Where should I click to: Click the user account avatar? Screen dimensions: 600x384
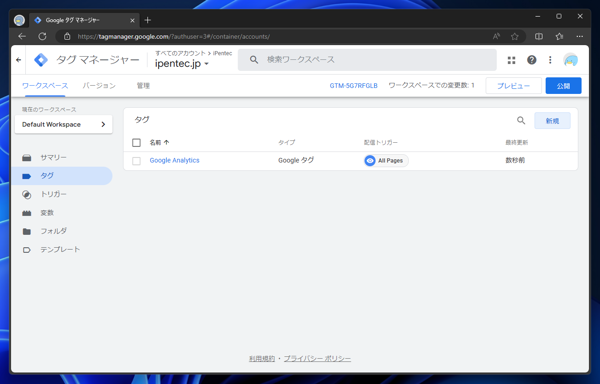570,60
